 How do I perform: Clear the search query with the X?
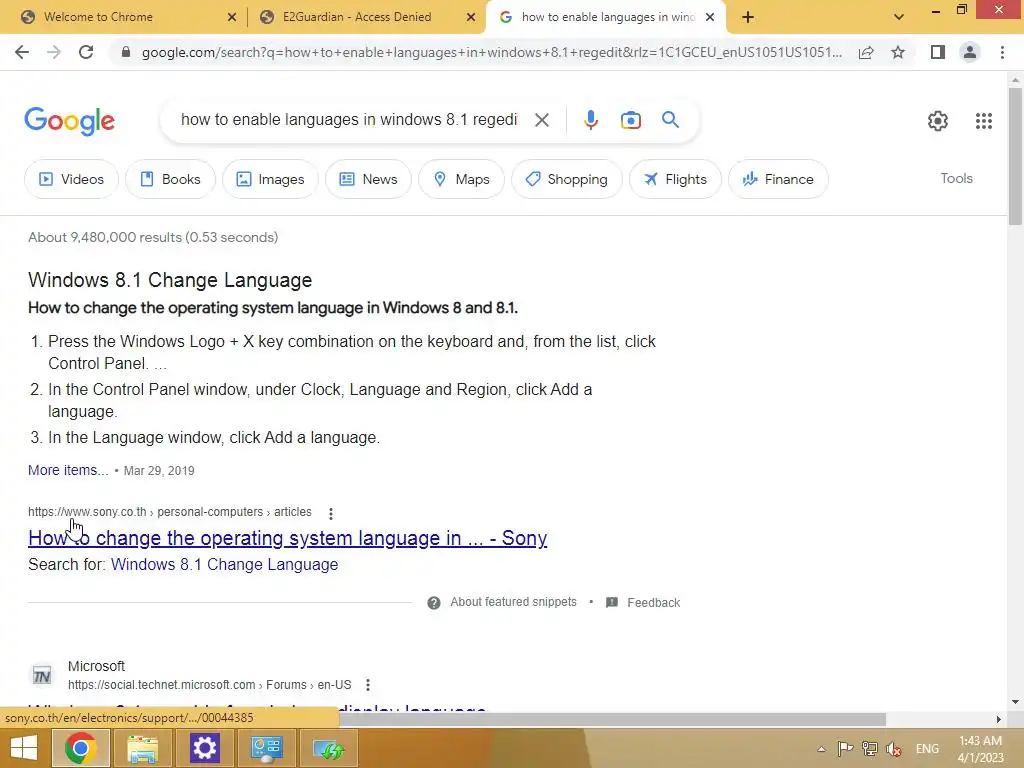click(x=541, y=120)
